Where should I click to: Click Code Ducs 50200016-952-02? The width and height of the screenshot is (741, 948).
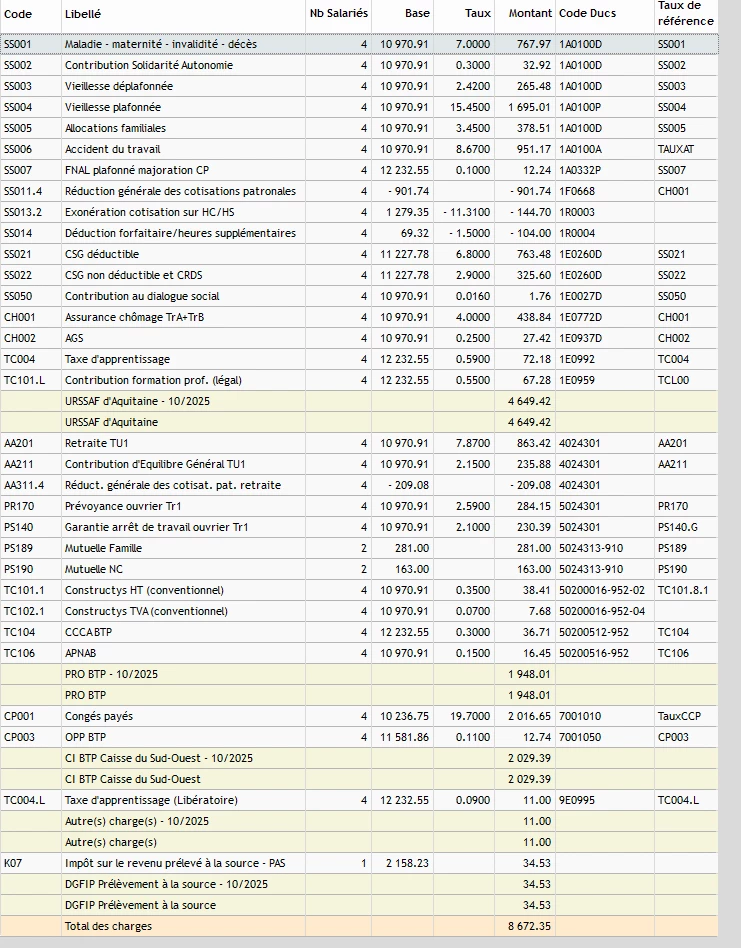coord(602,591)
